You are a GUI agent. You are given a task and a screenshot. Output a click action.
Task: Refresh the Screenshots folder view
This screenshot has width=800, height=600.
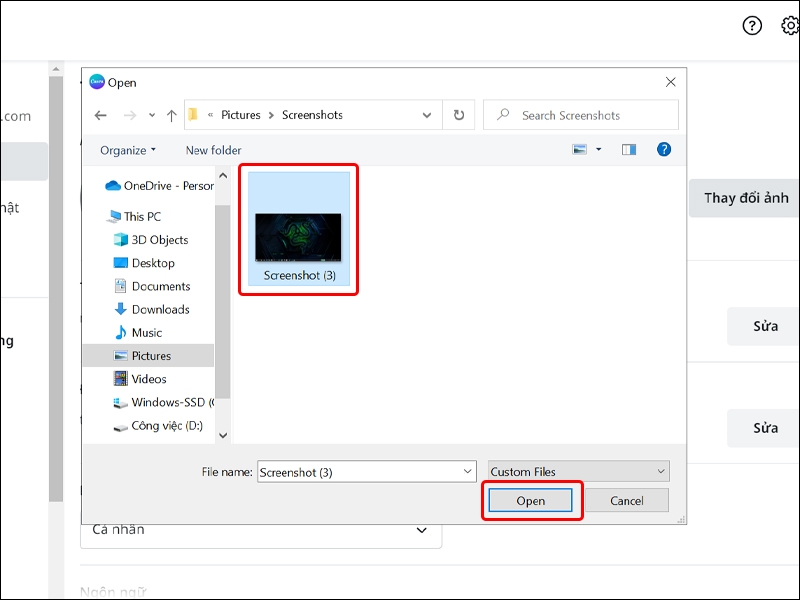click(x=459, y=115)
